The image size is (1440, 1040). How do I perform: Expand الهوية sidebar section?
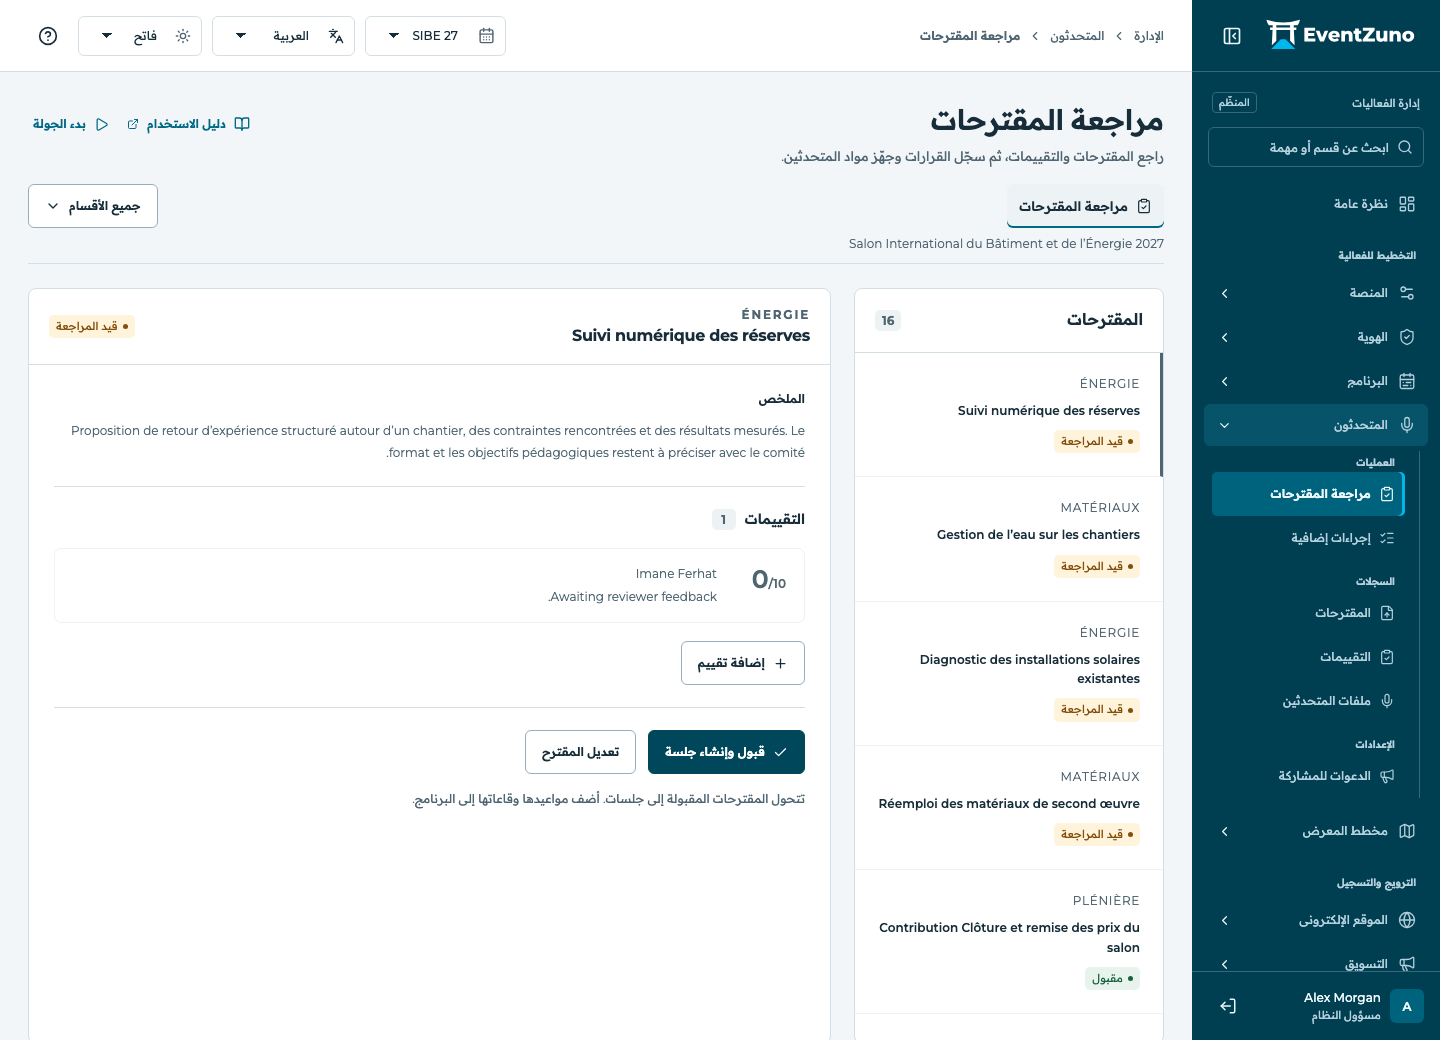point(1316,337)
